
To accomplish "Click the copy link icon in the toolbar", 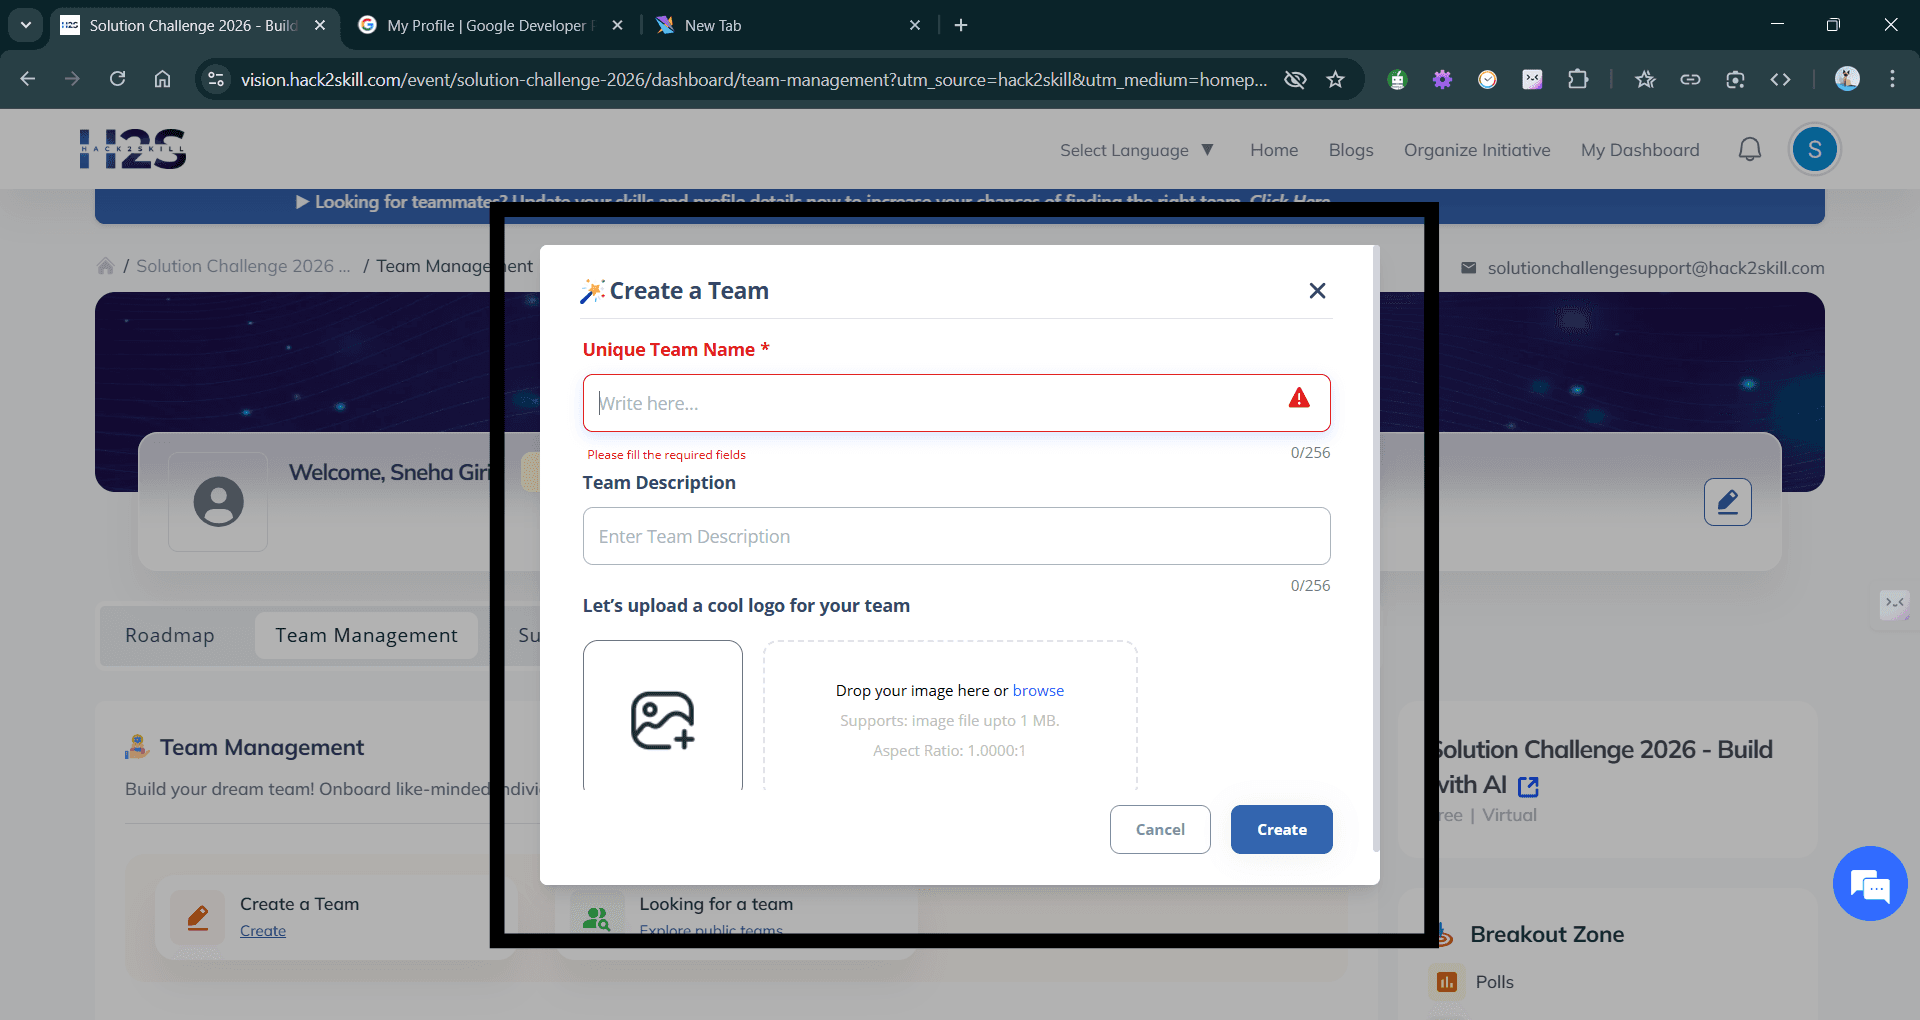I will tap(1690, 79).
